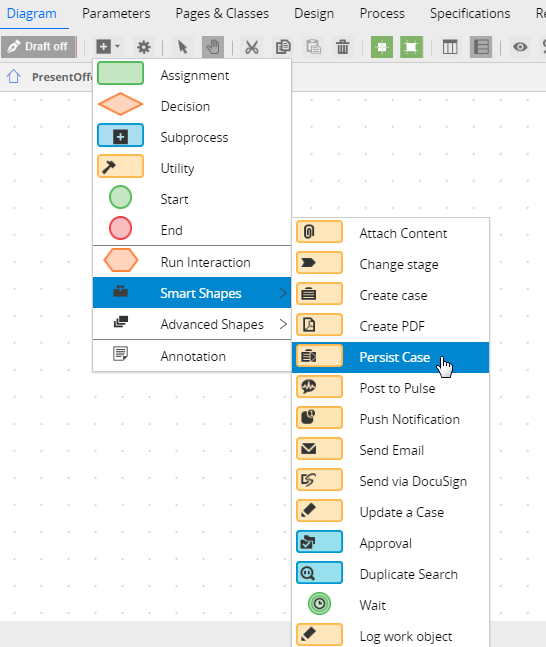Click the green fit-to-screen icon

click(x=411, y=47)
